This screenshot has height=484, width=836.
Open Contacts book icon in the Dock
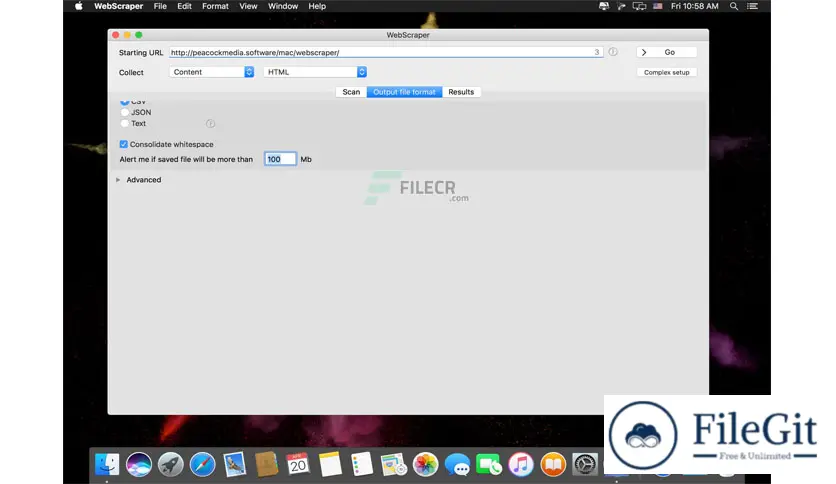(x=266, y=464)
